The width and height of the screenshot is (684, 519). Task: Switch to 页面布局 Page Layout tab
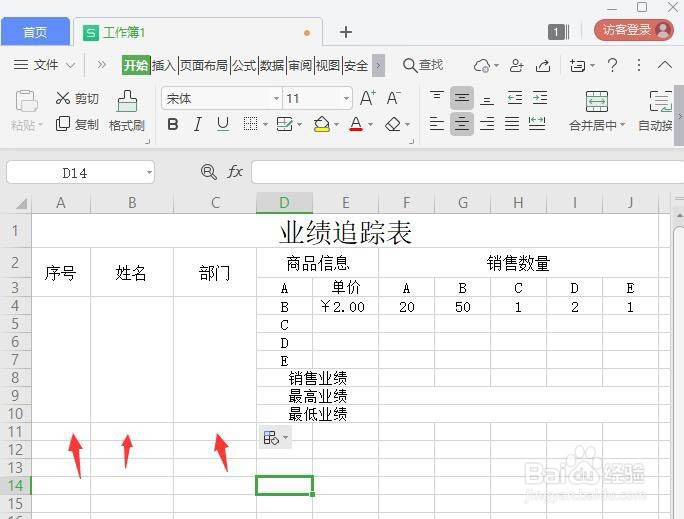coord(204,65)
